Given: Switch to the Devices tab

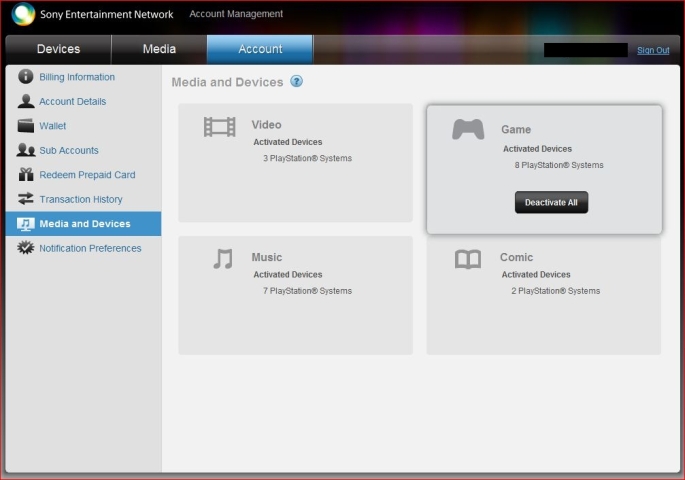Looking at the screenshot, I should tap(59, 49).
